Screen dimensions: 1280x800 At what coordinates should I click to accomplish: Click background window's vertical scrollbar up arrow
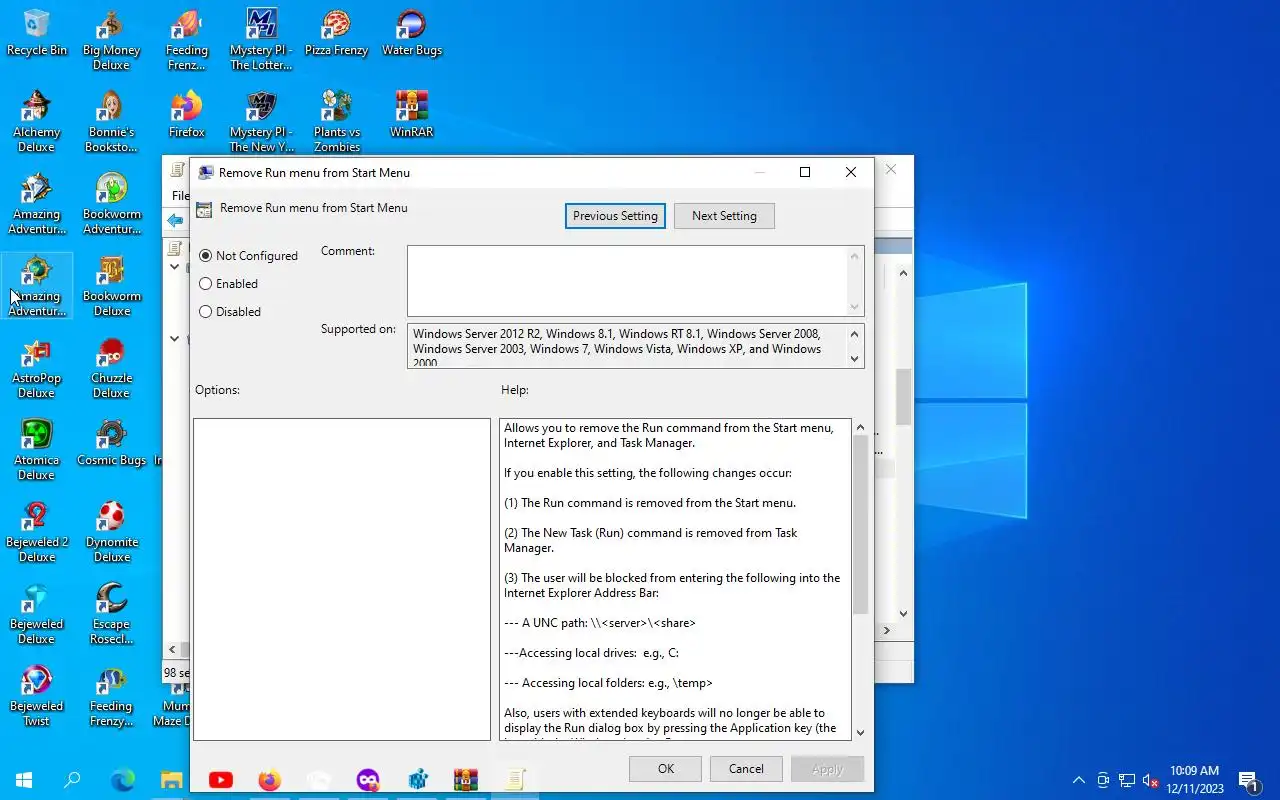[903, 273]
